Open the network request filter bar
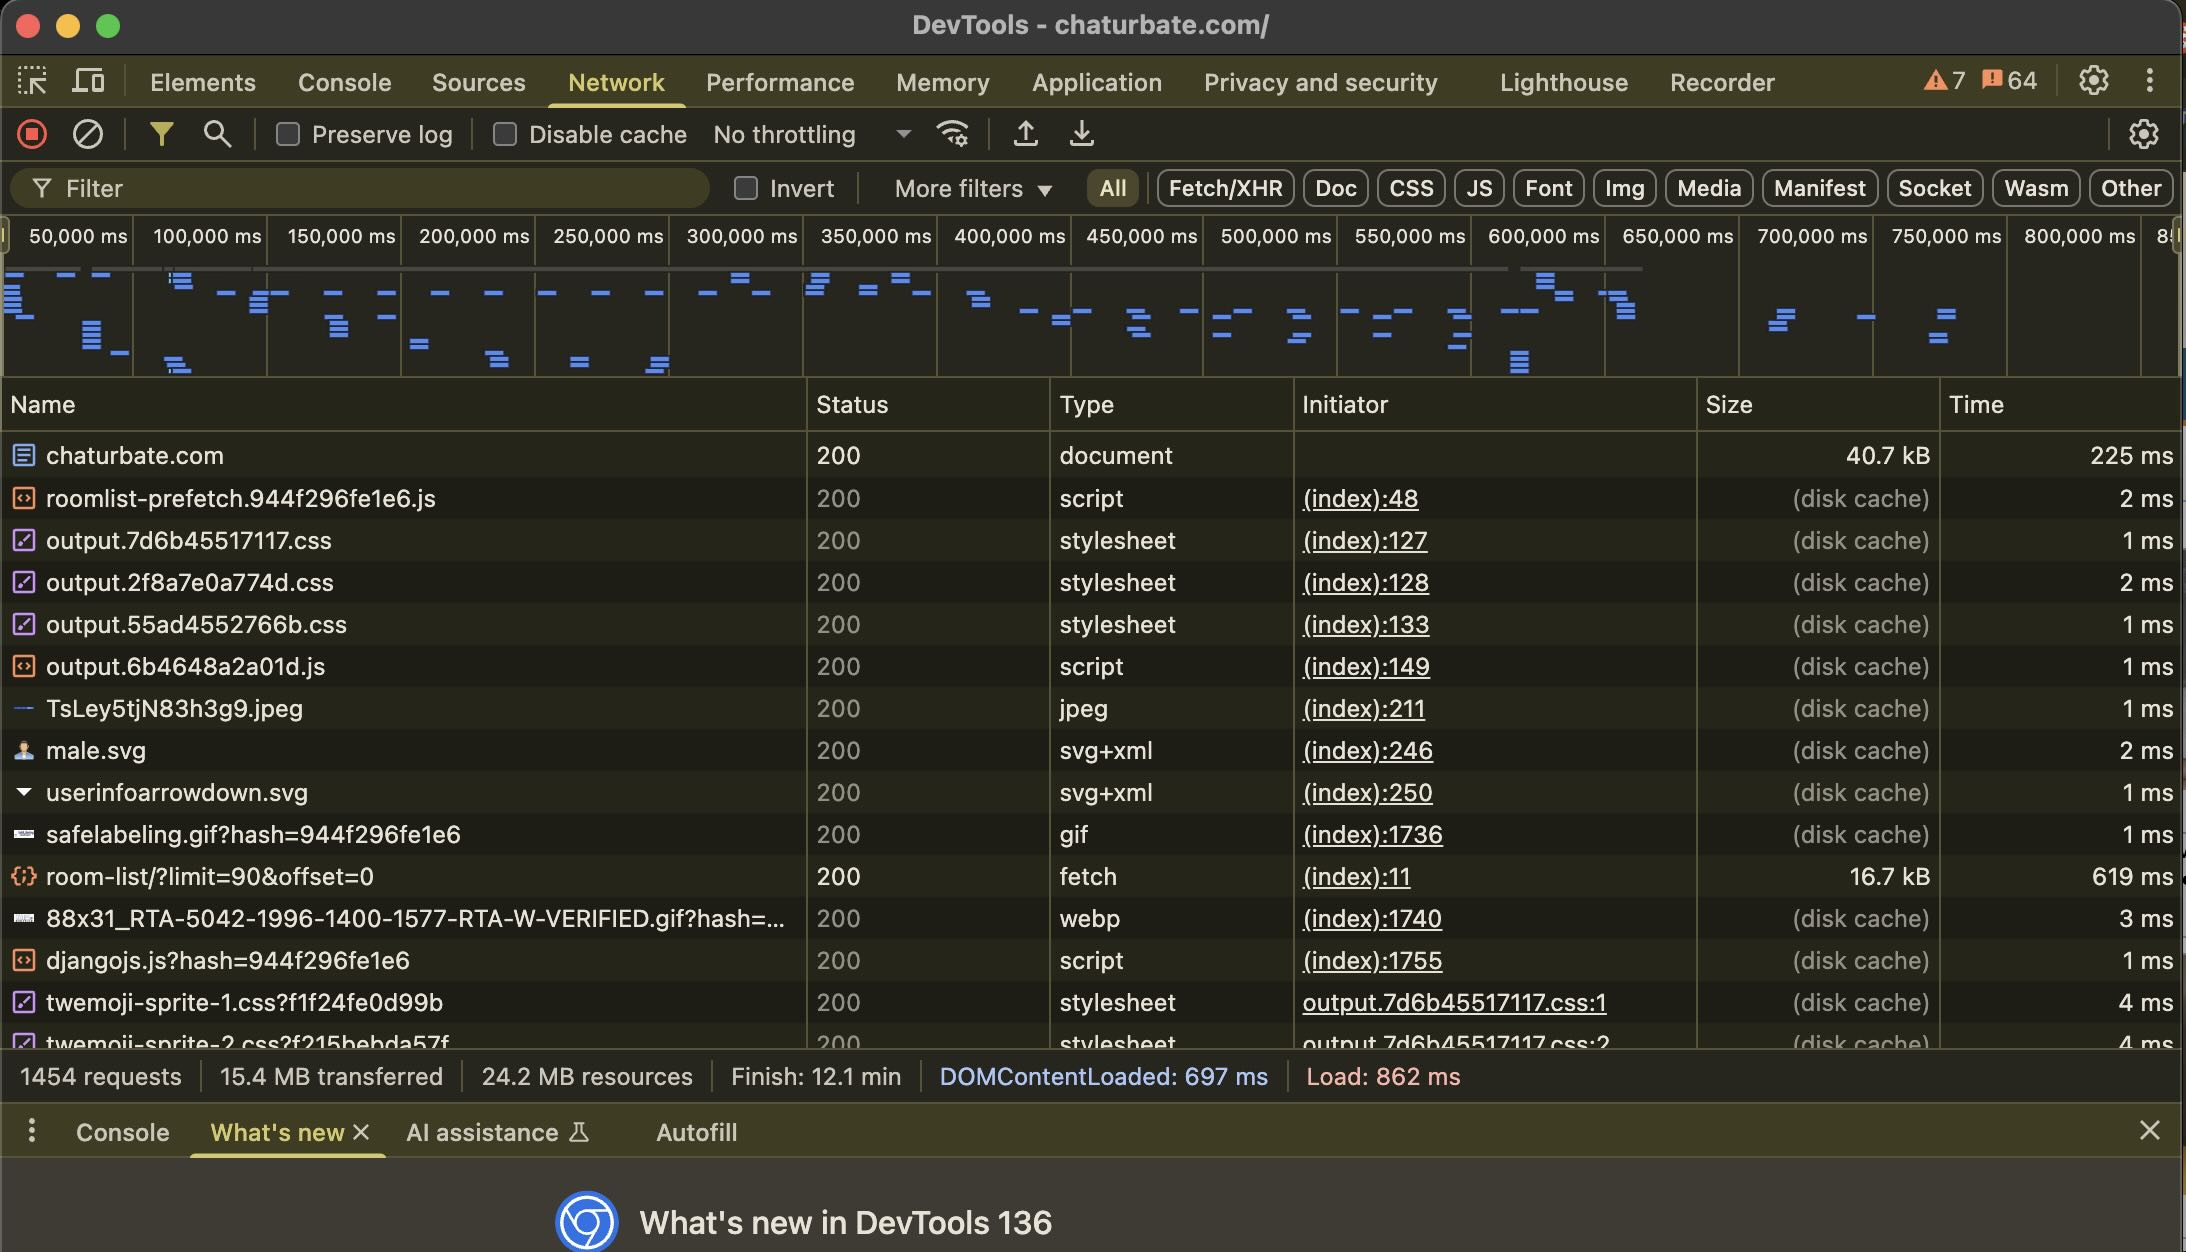This screenshot has width=2186, height=1252. (x=162, y=133)
